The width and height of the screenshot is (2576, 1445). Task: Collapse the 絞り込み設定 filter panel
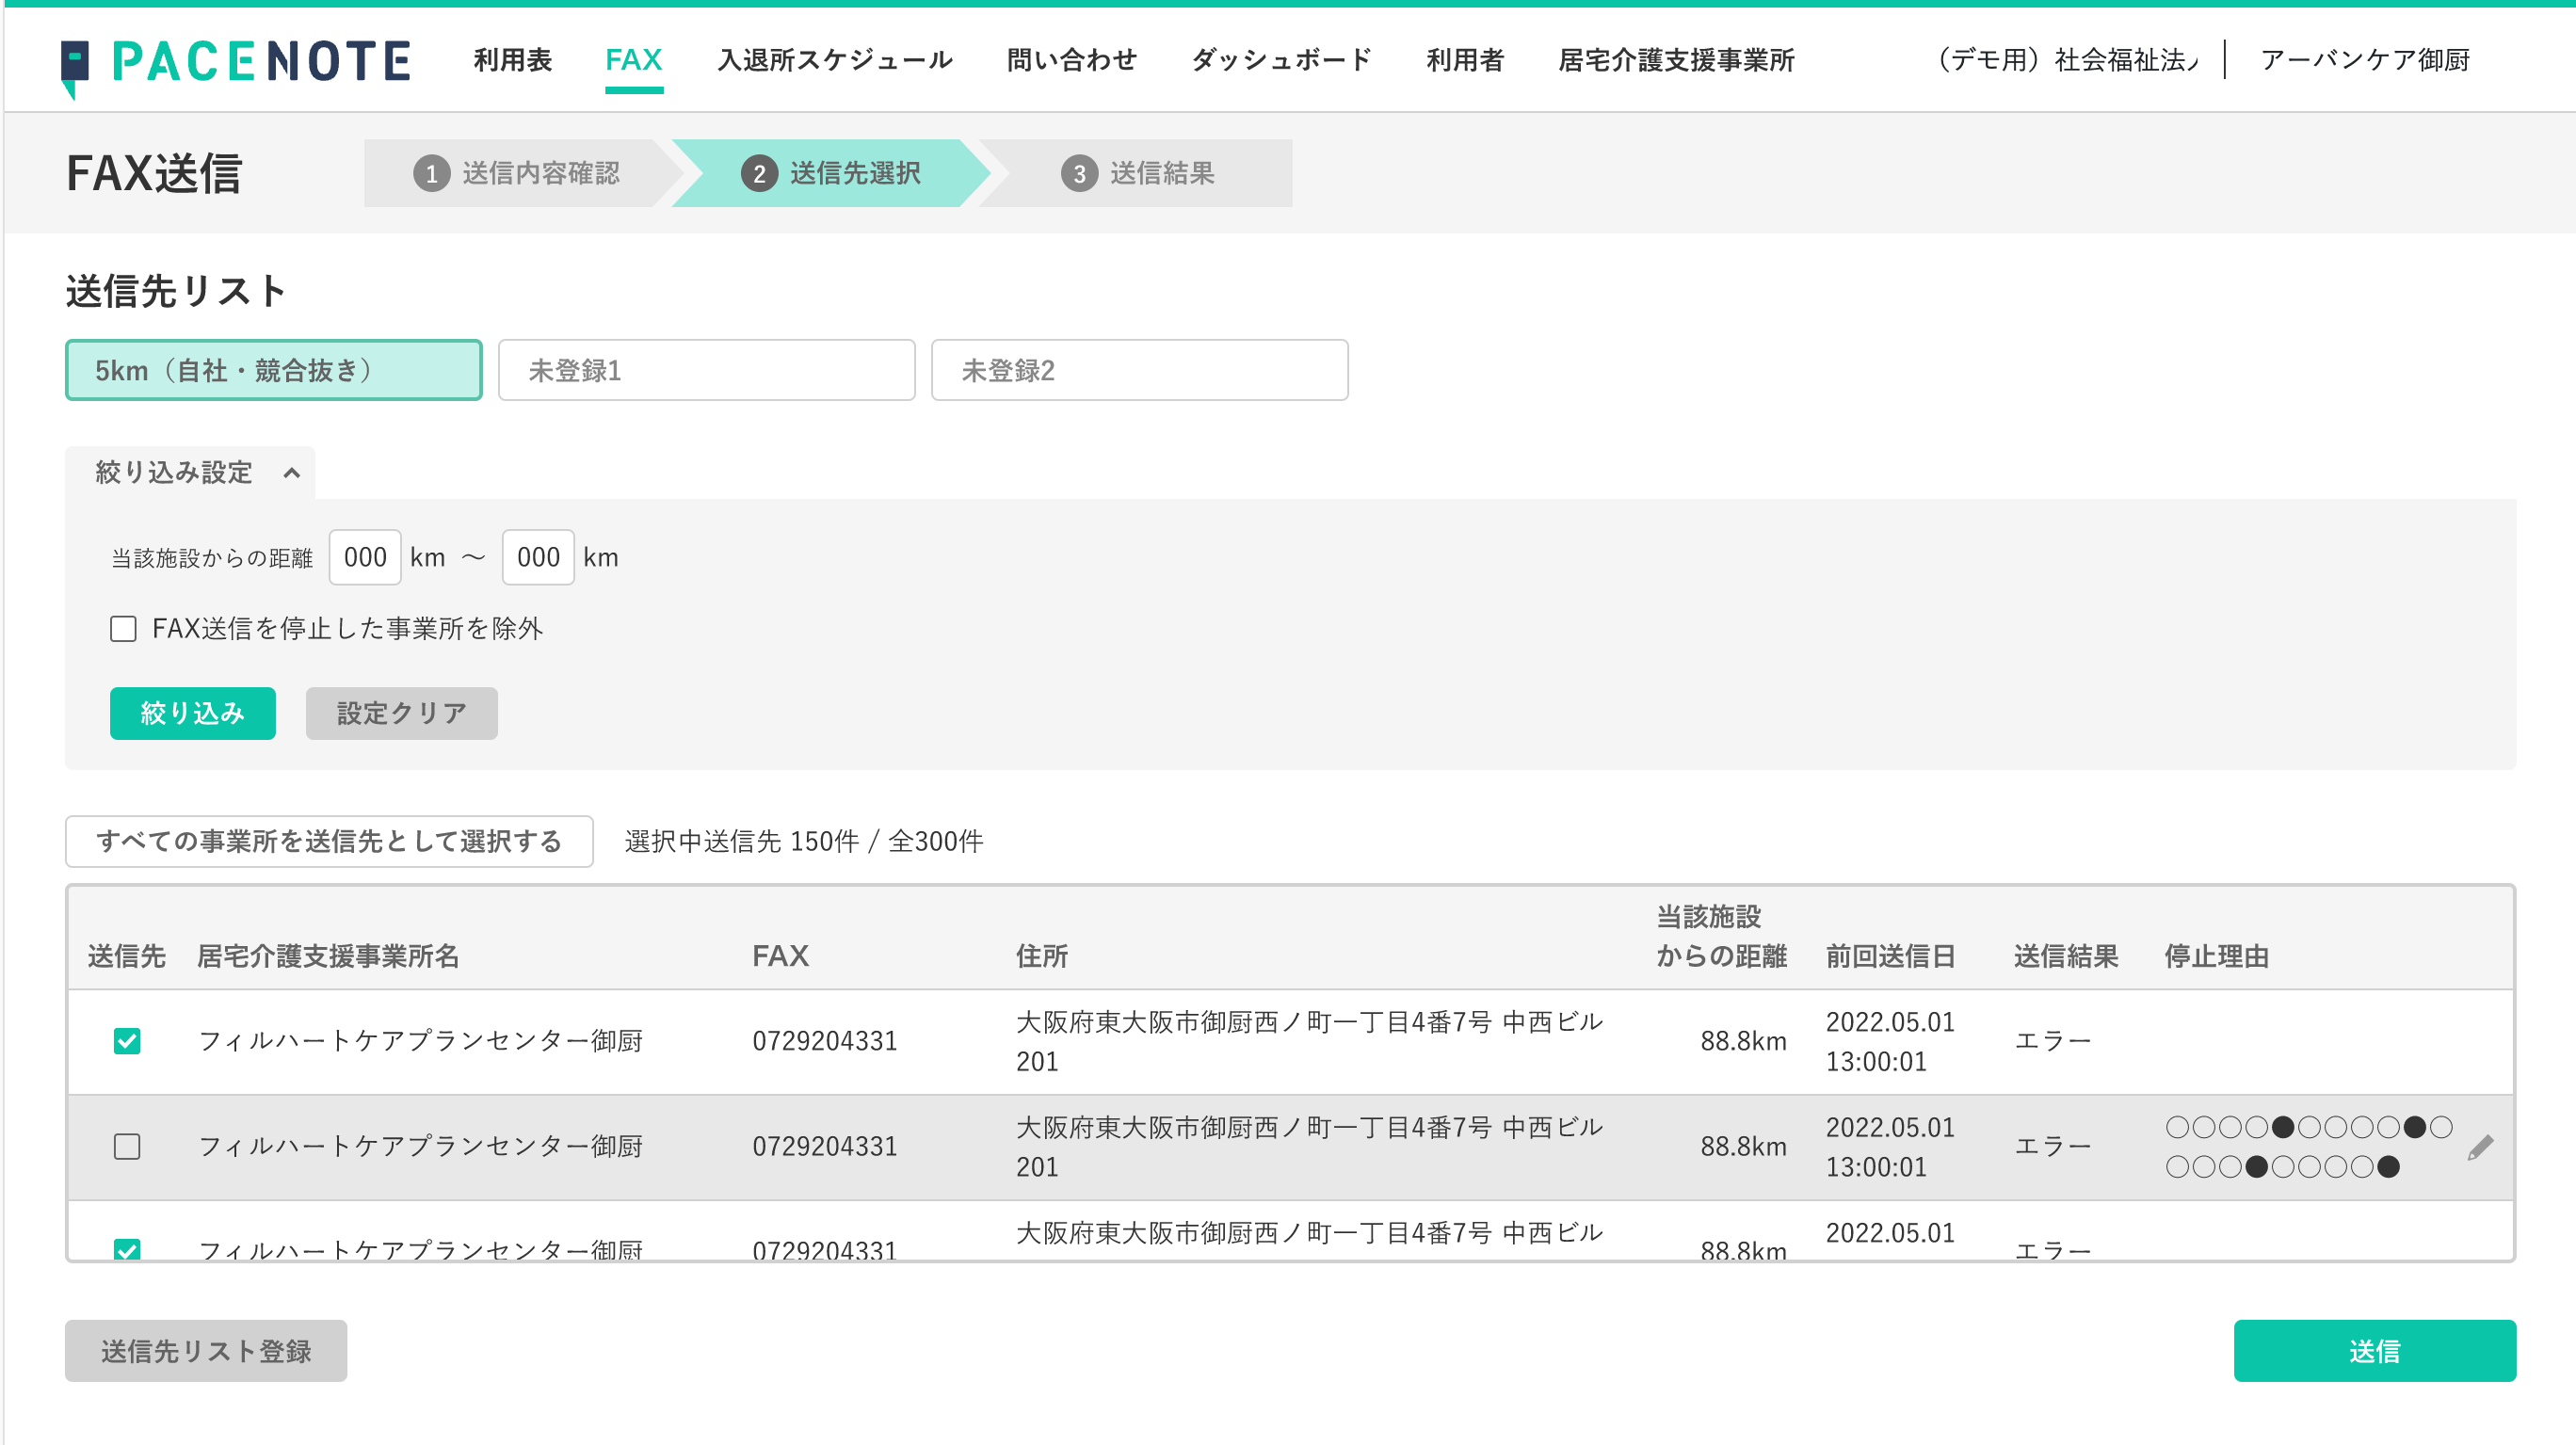pos(291,472)
